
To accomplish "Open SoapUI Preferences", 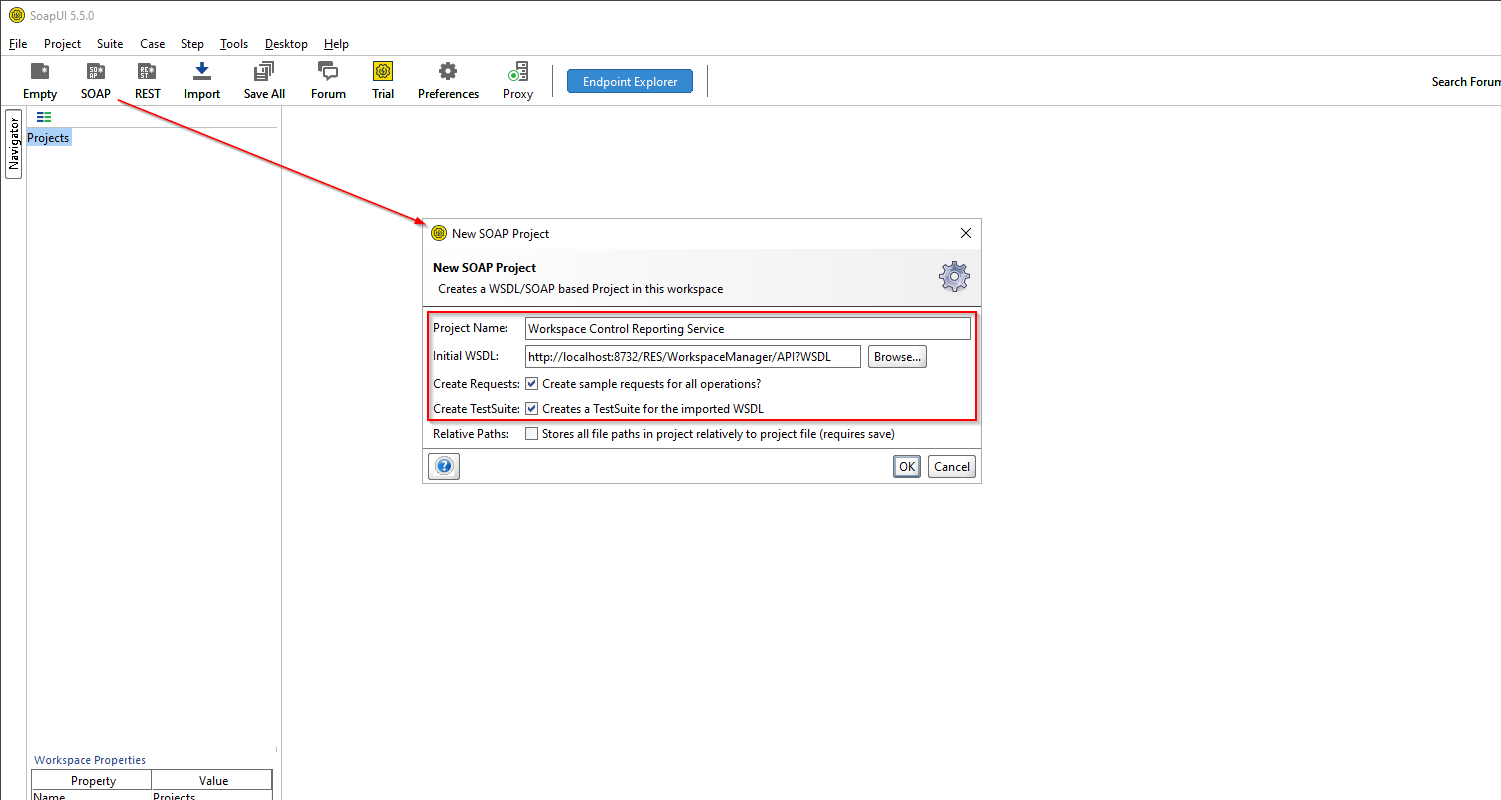I will click(448, 80).
